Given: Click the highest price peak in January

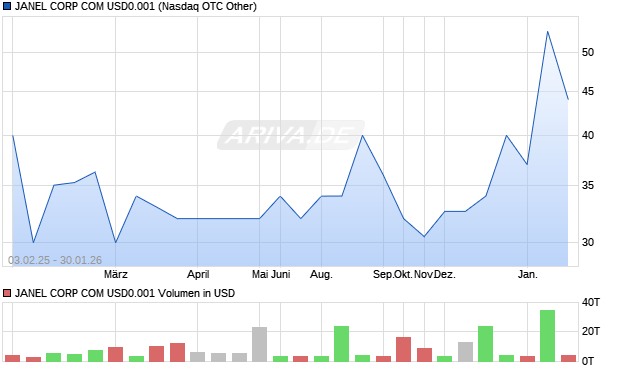Looking at the screenshot, I should click(548, 31).
